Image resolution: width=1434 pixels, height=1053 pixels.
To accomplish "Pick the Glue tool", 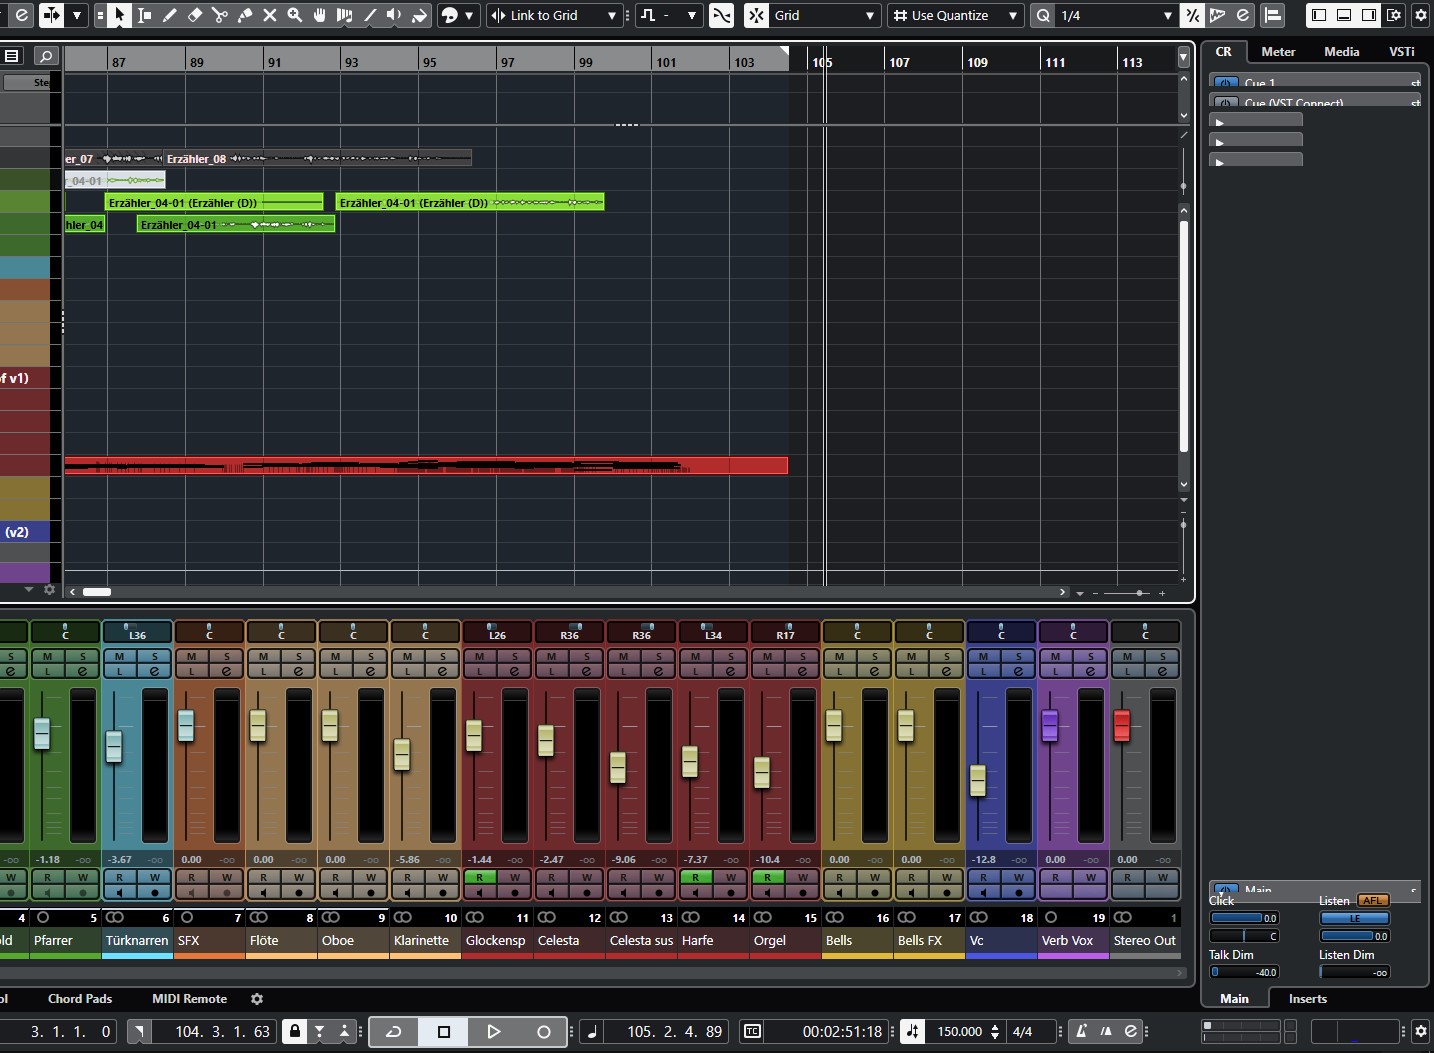I will pos(245,15).
